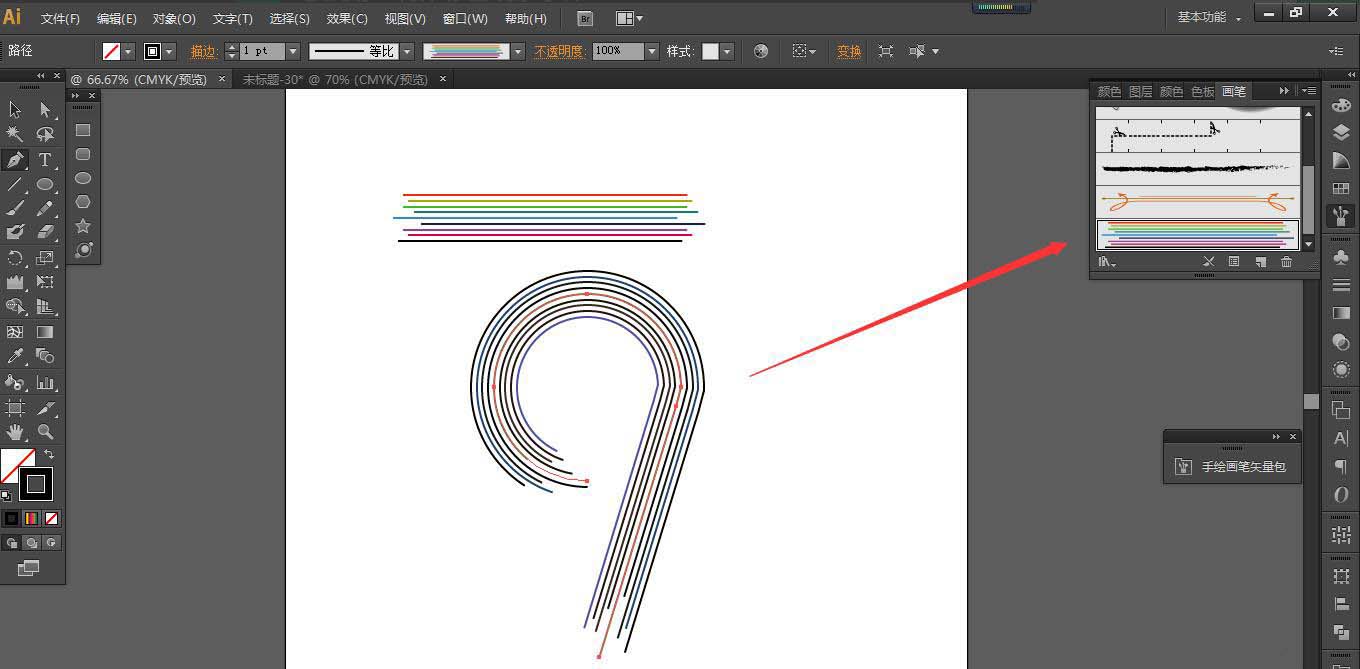Select the Shape Builder tool

tap(15, 307)
